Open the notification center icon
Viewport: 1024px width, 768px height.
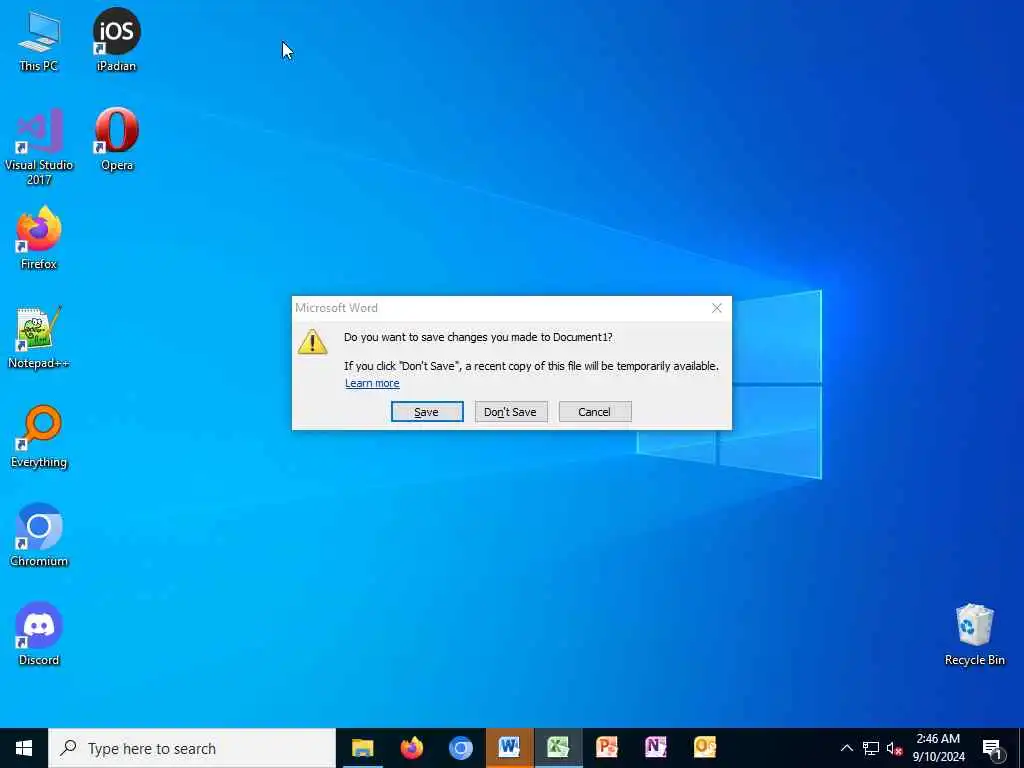point(992,748)
